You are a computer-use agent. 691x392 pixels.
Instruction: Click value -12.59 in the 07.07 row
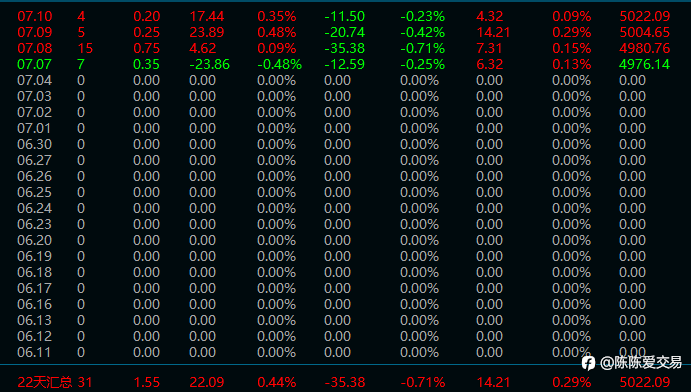345,64
